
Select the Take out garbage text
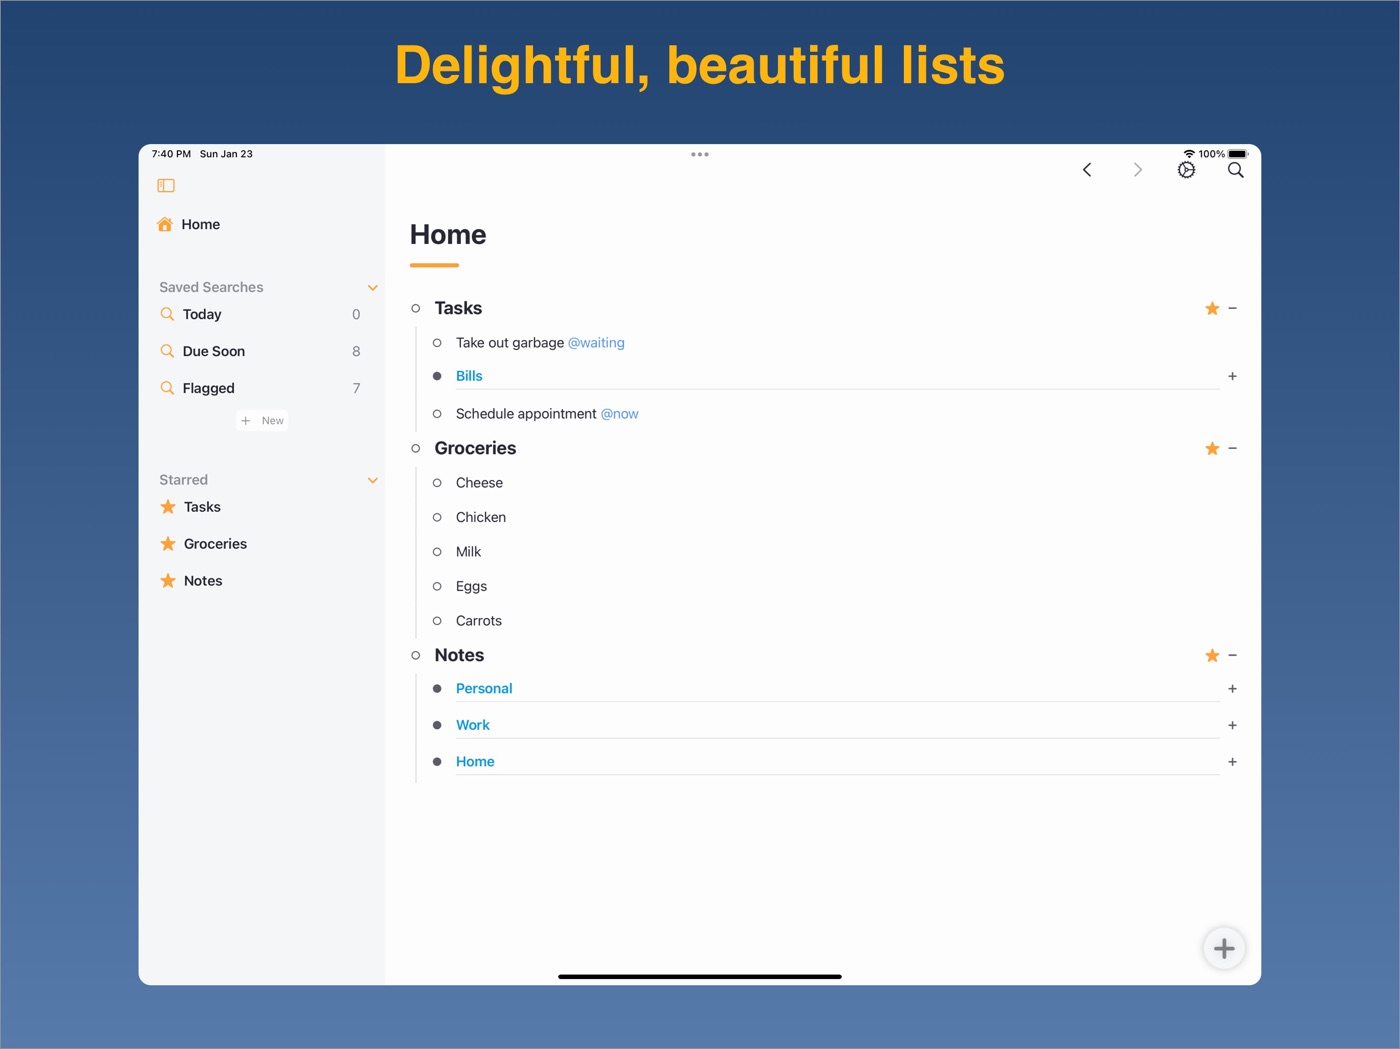[x=510, y=343]
